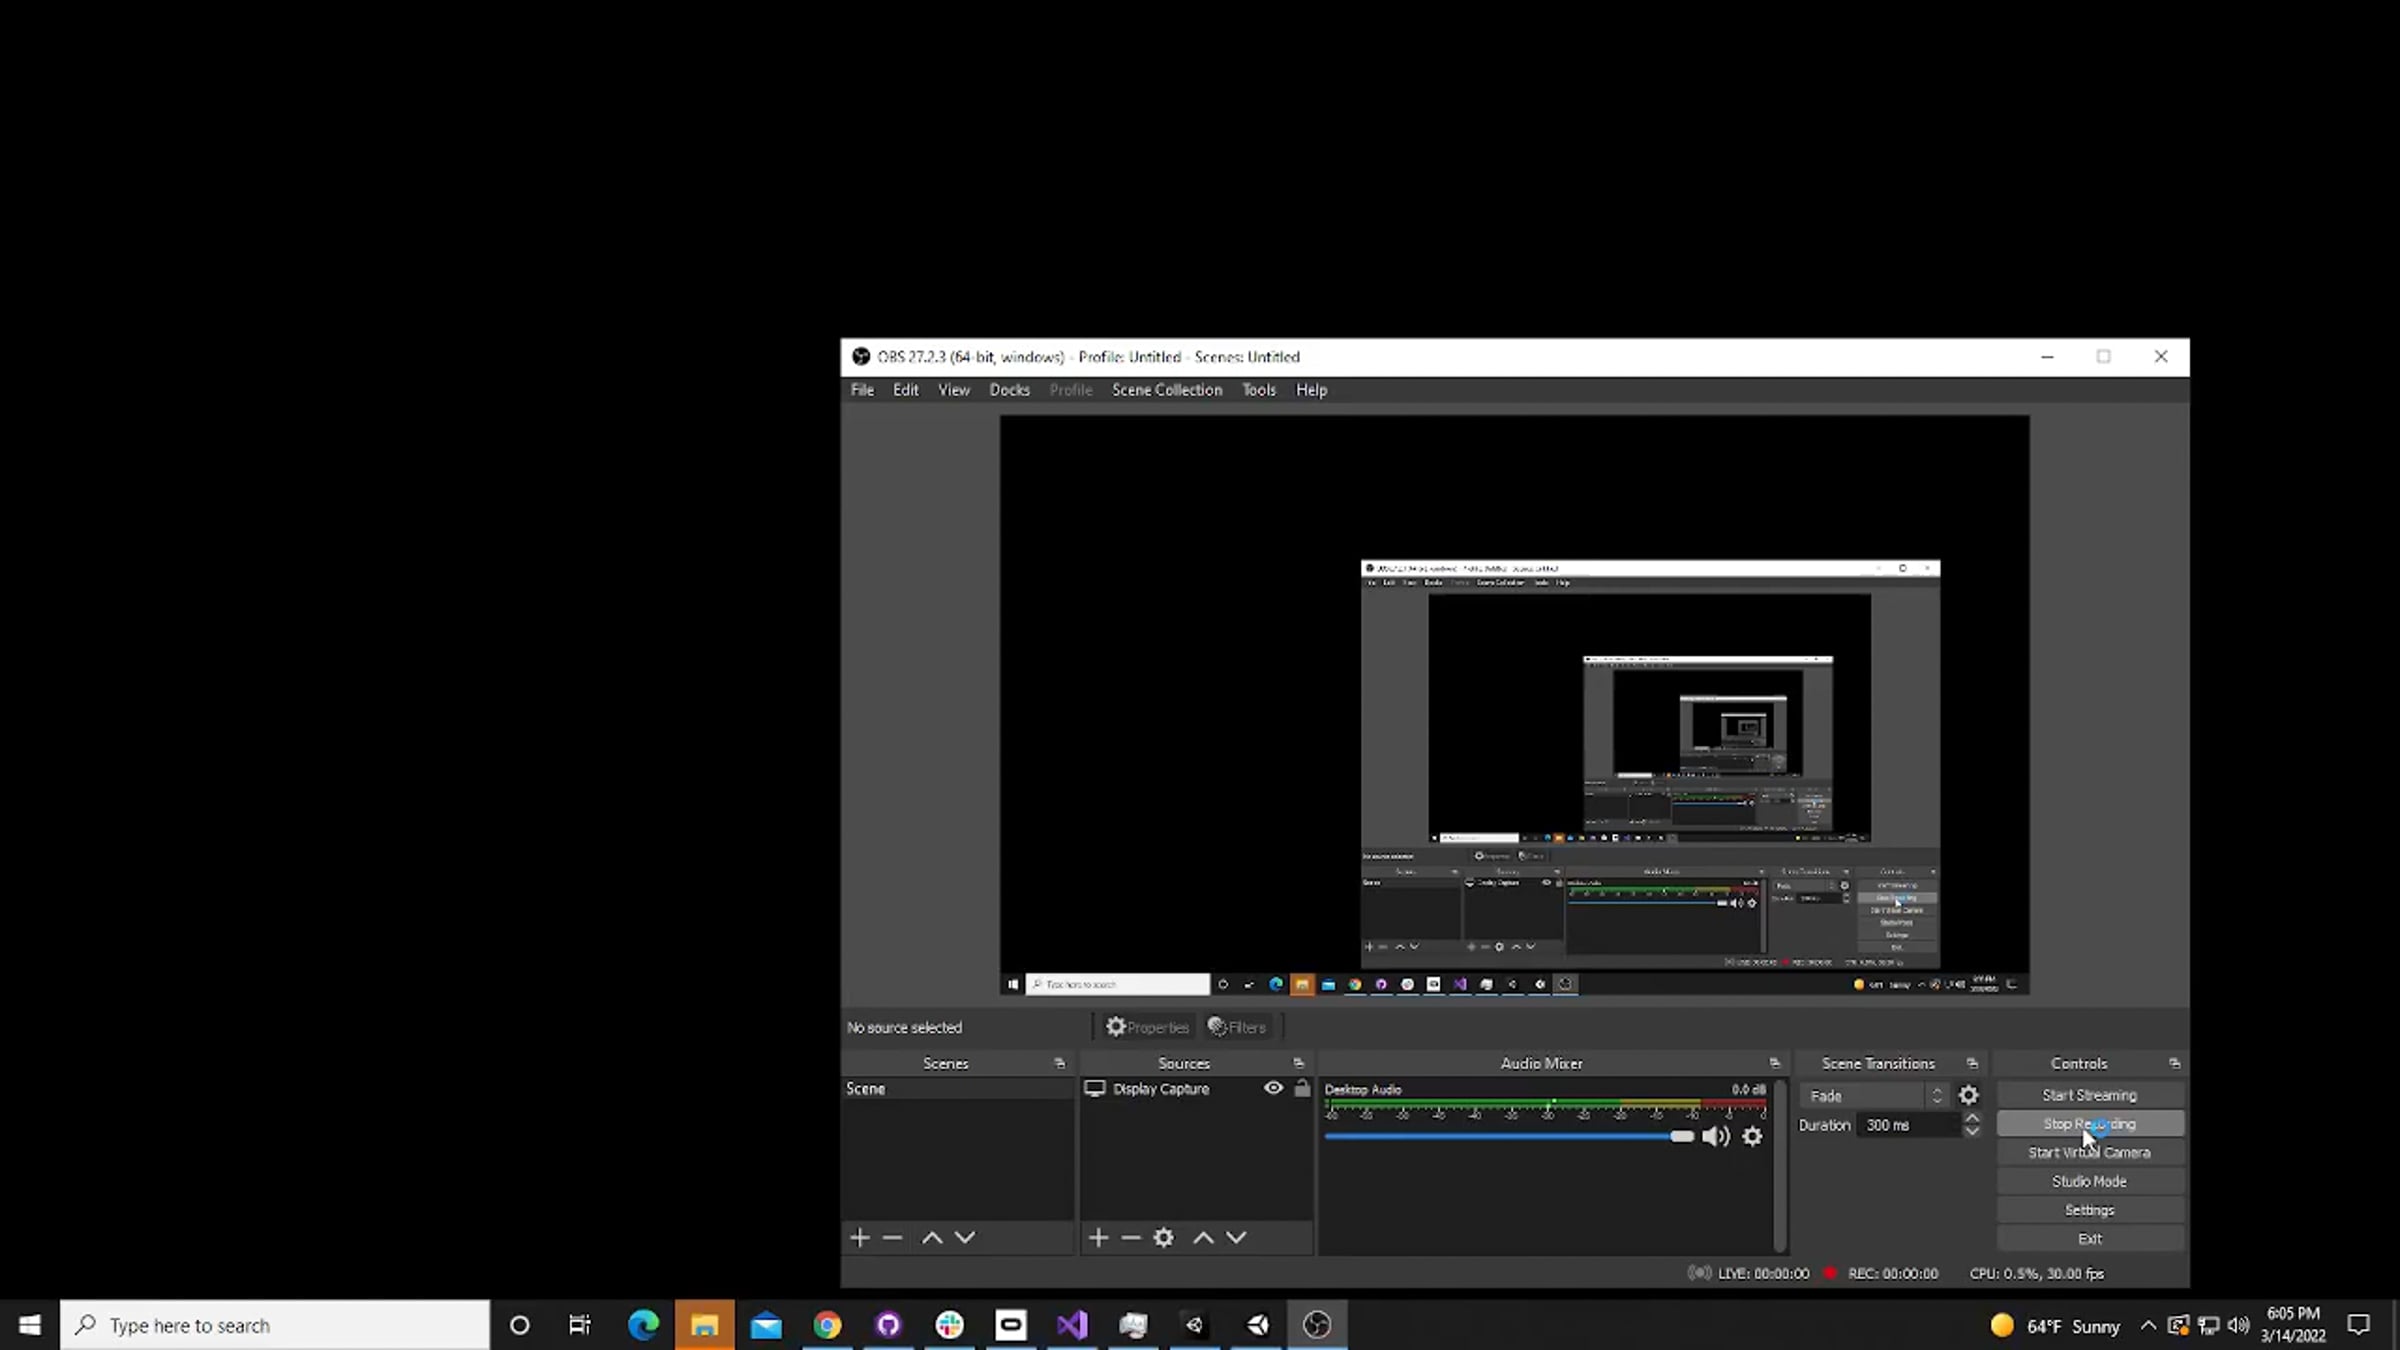Add a new source with the plus icon
This screenshot has height=1350, width=2400.
coord(1098,1238)
